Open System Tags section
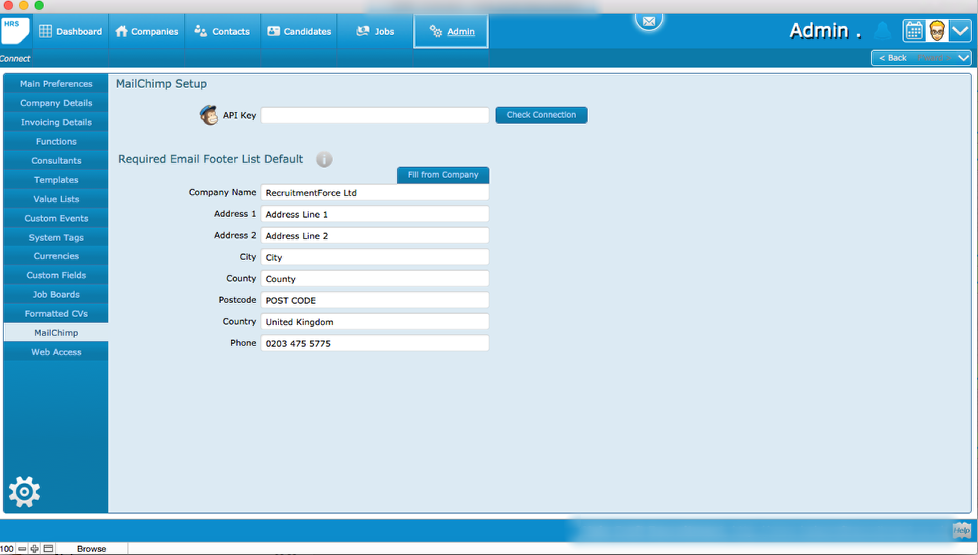The width and height of the screenshot is (978, 555). tap(56, 238)
